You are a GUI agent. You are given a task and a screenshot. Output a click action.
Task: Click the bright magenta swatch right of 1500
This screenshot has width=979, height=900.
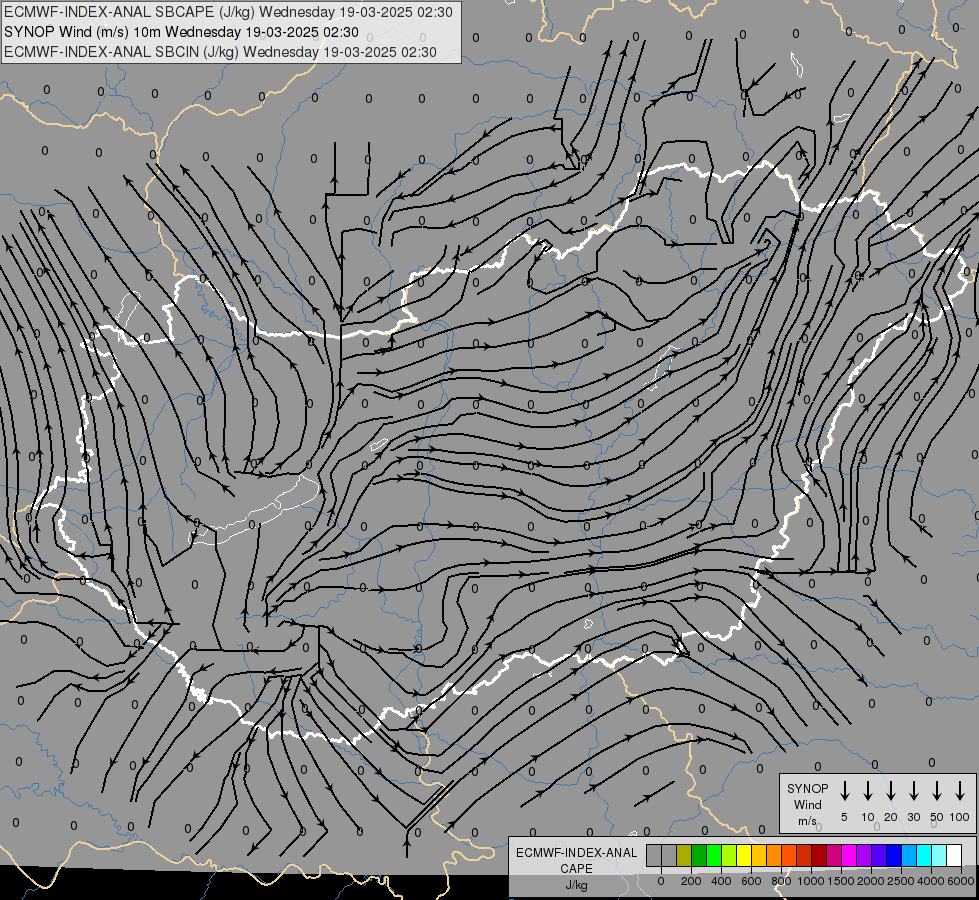tap(849, 856)
